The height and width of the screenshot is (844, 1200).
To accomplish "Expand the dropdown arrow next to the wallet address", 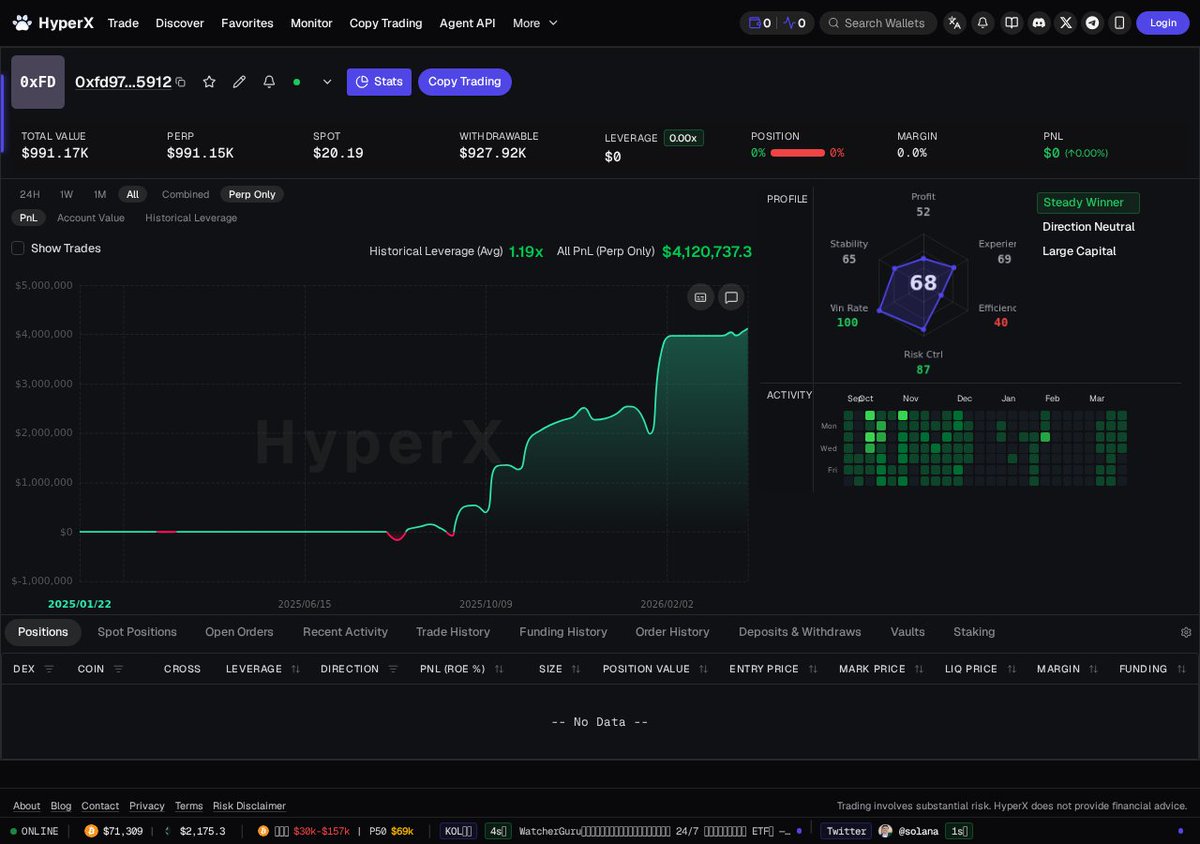I will click(327, 82).
